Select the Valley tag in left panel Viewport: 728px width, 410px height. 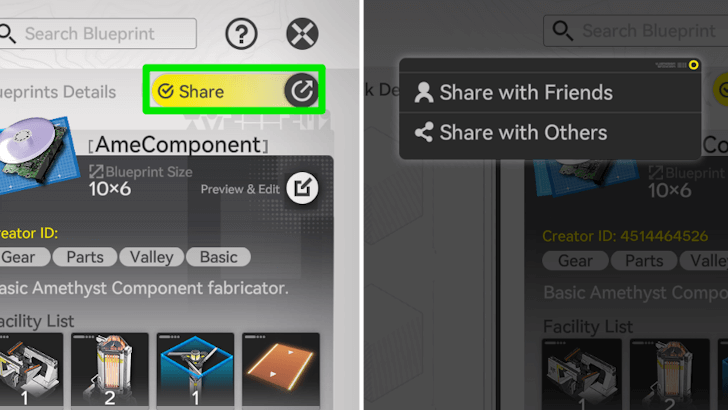[x=151, y=257]
